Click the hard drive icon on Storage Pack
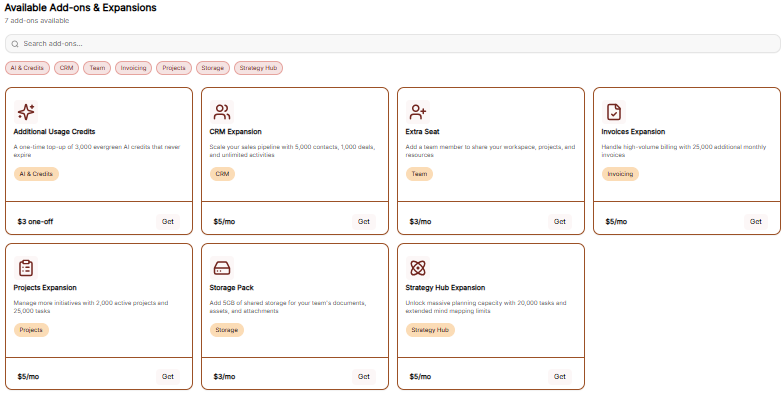The width and height of the screenshot is (784, 399). pos(222,268)
